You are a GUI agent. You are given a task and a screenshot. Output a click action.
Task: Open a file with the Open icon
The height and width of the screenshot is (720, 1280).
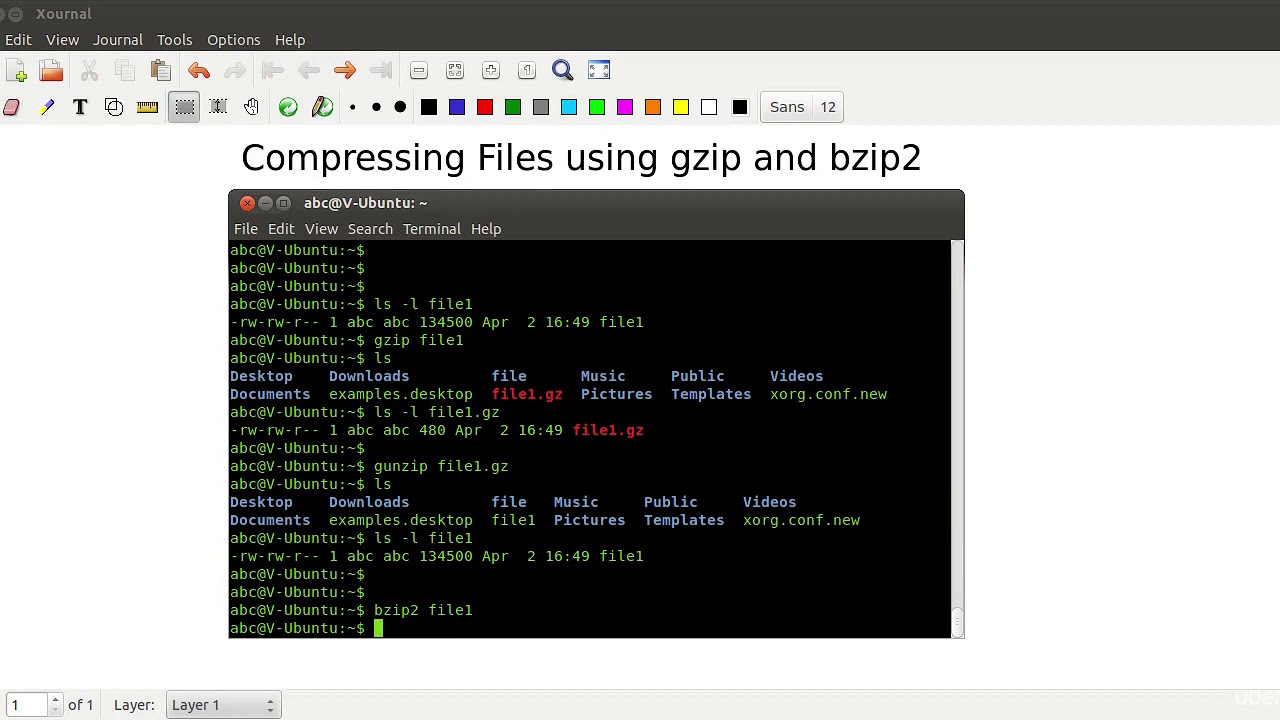(x=51, y=70)
